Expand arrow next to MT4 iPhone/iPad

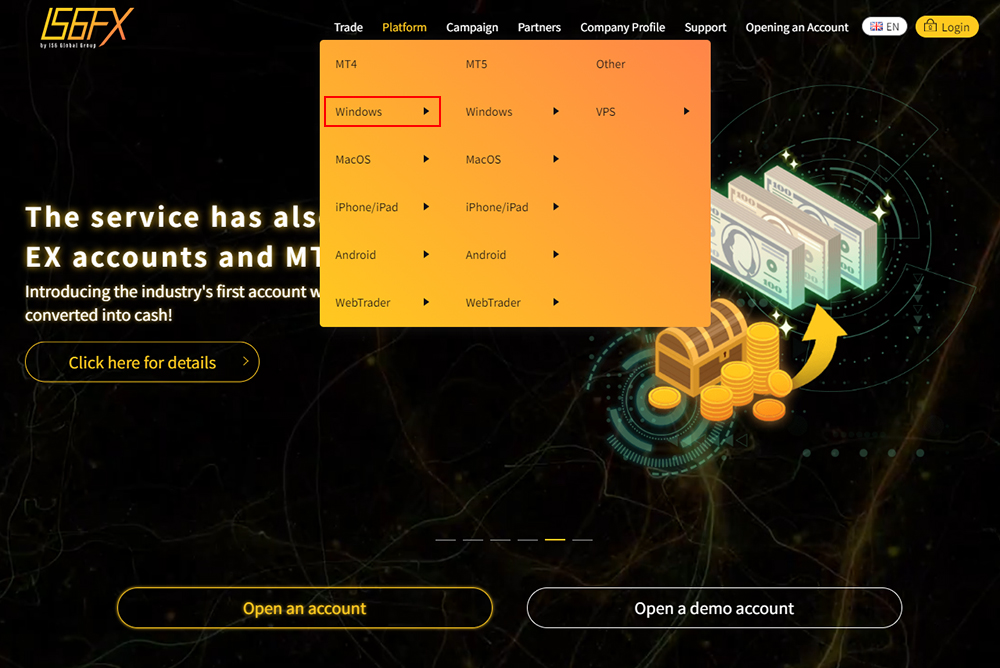pyautogui.click(x=426, y=207)
